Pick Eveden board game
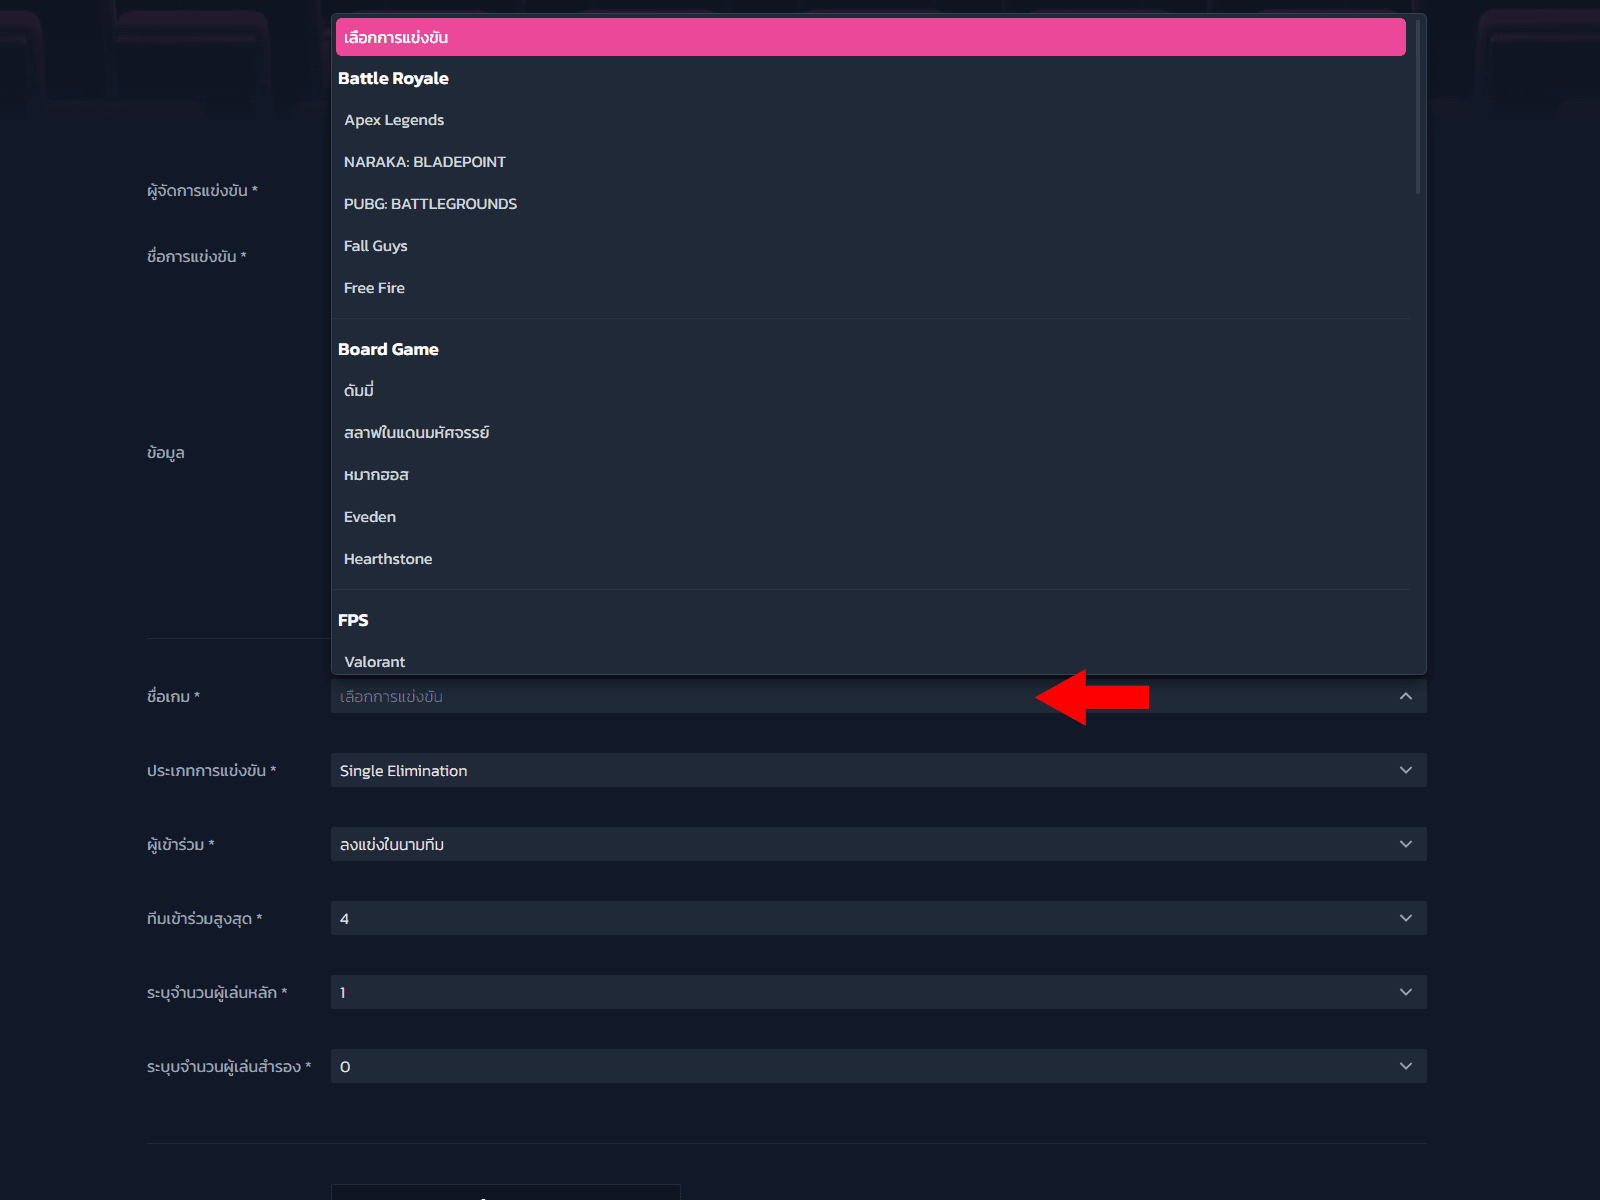 point(870,517)
